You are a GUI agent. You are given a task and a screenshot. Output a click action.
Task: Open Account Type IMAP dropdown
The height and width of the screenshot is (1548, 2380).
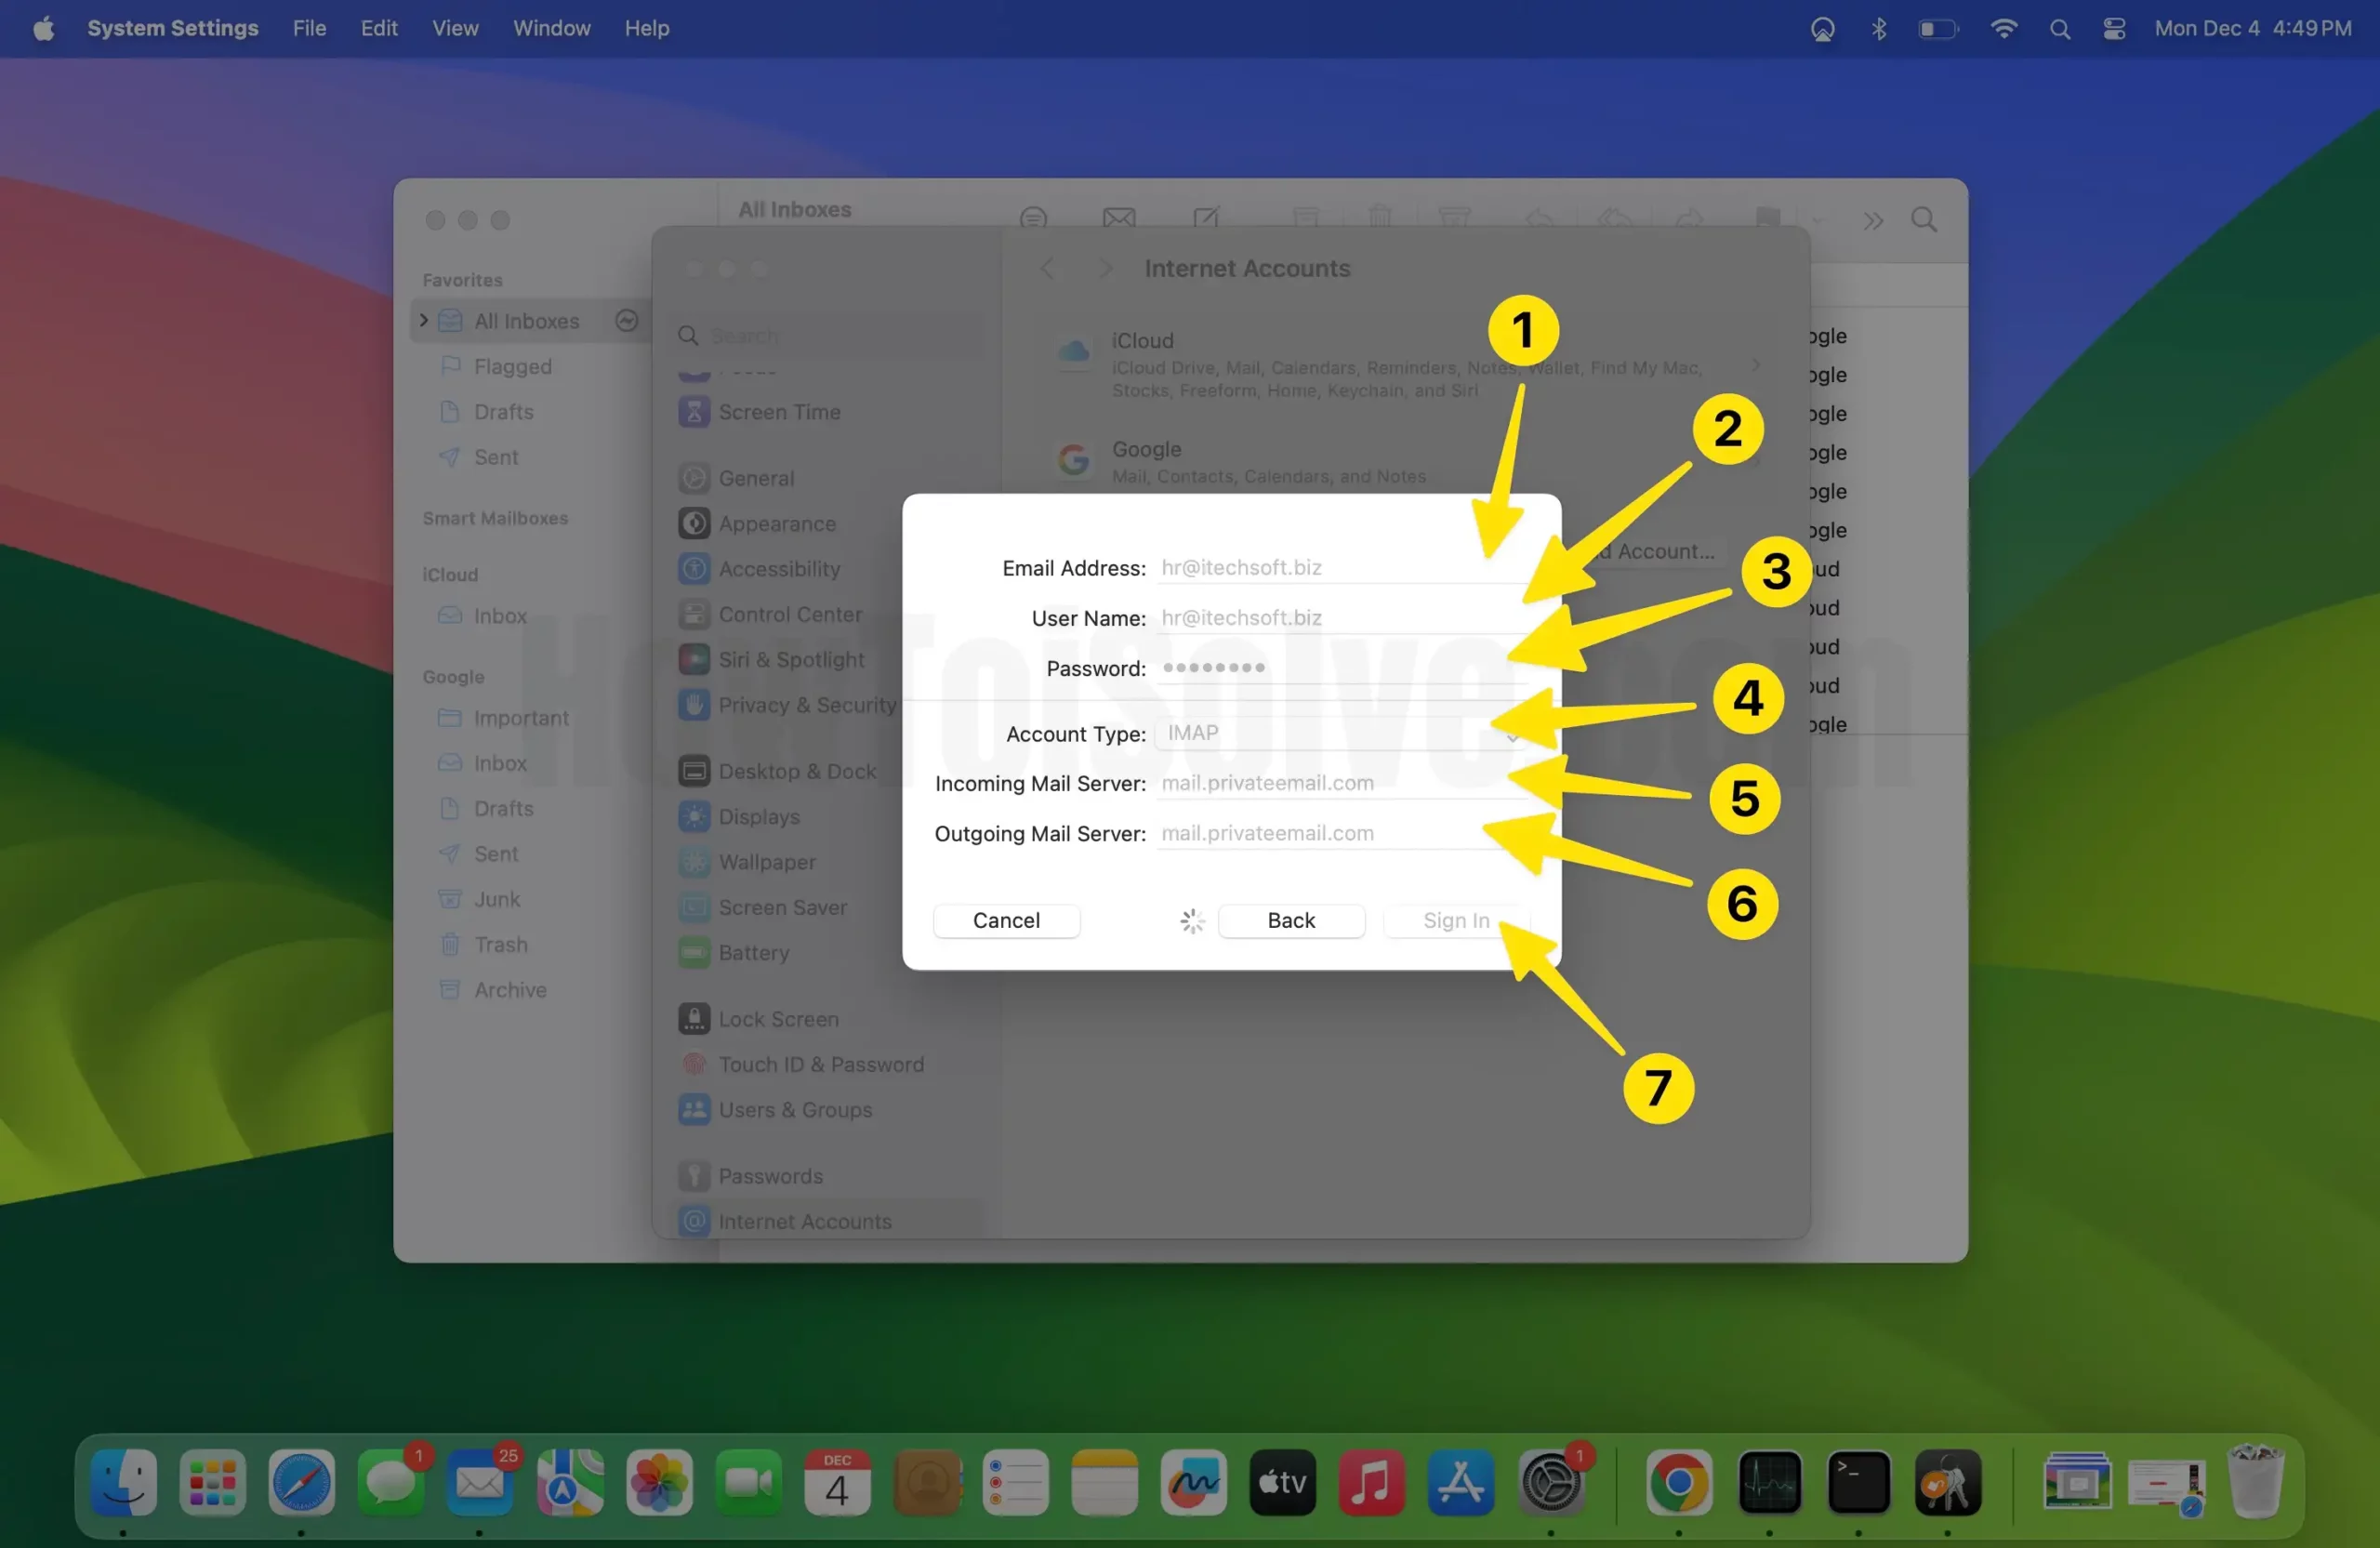coord(1340,733)
